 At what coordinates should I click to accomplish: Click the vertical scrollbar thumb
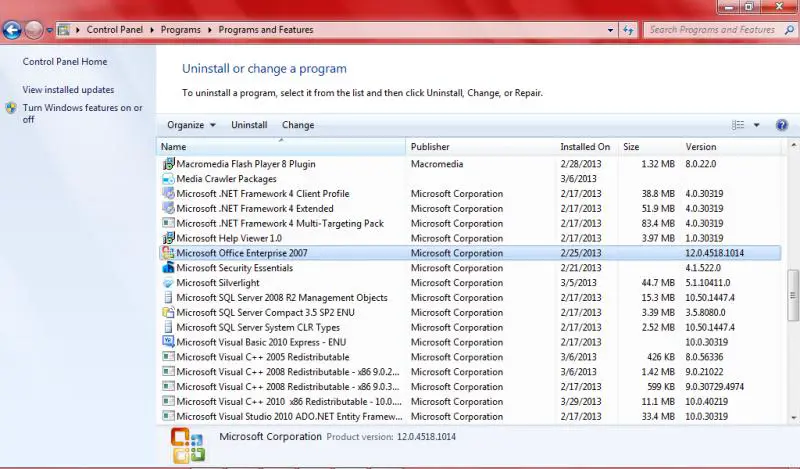click(x=793, y=295)
